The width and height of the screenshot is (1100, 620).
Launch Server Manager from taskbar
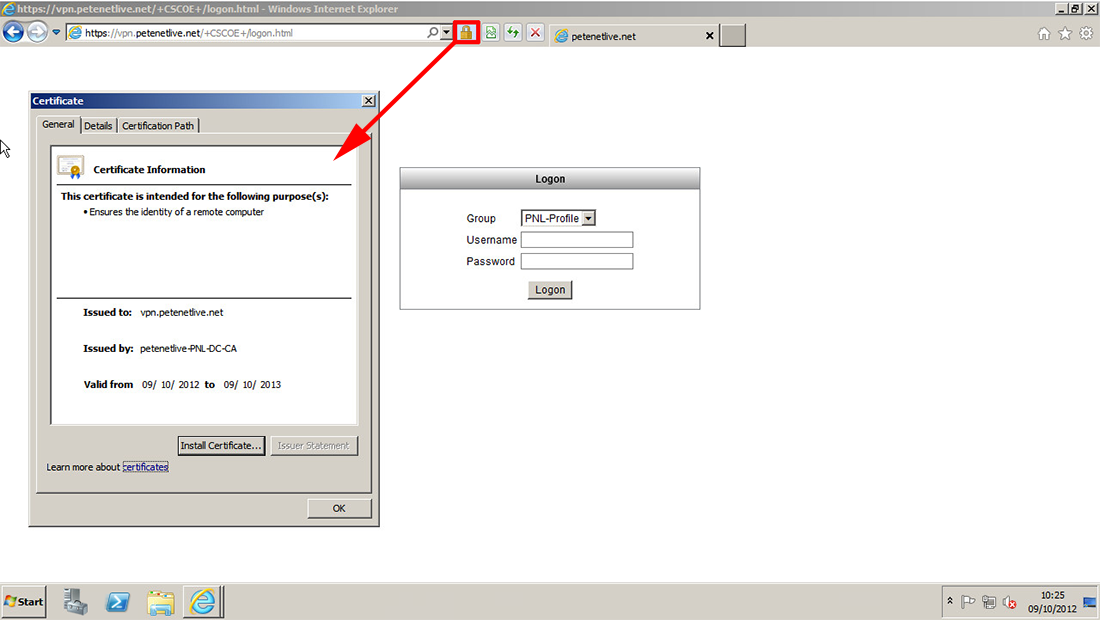tap(75, 602)
